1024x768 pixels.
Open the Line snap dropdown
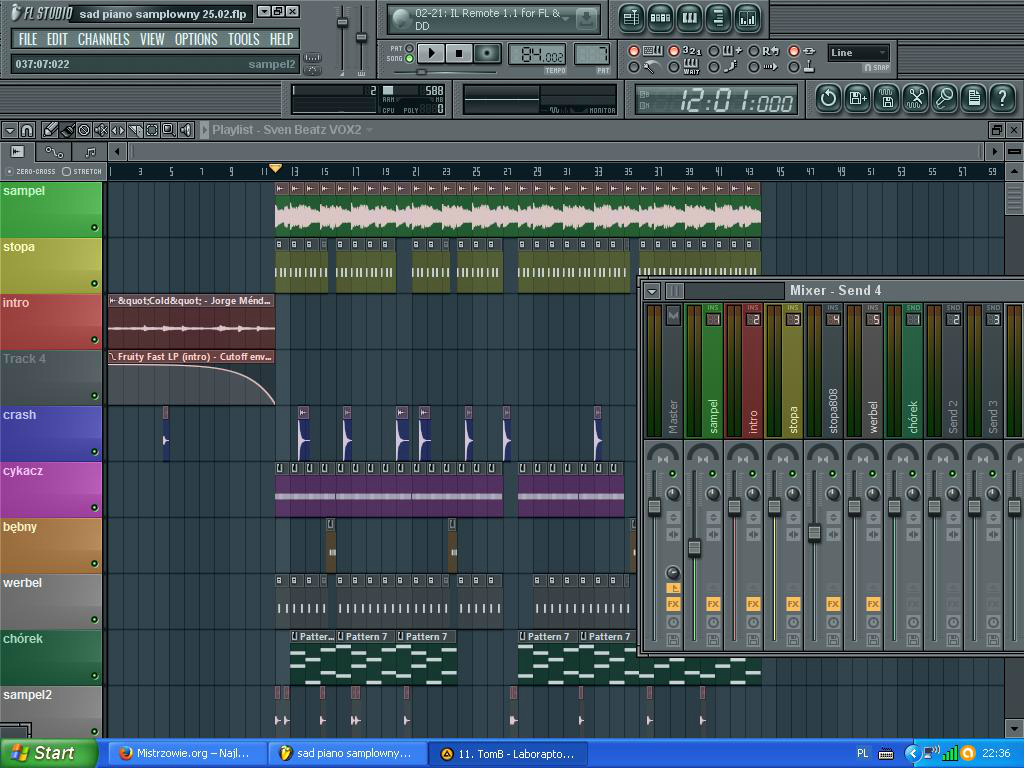pyautogui.click(x=858, y=53)
